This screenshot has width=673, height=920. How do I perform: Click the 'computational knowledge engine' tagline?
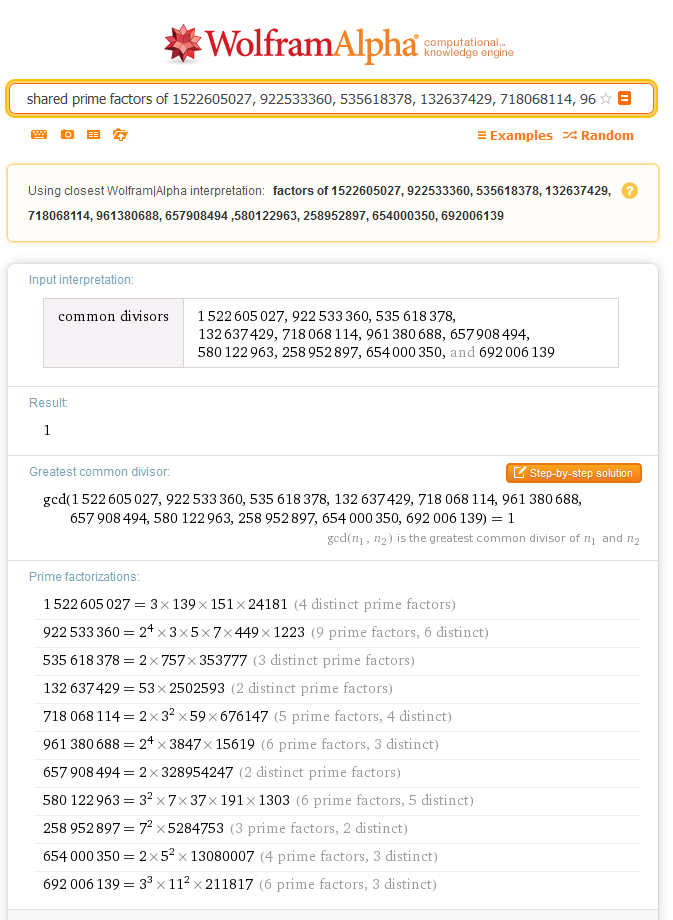click(468, 48)
